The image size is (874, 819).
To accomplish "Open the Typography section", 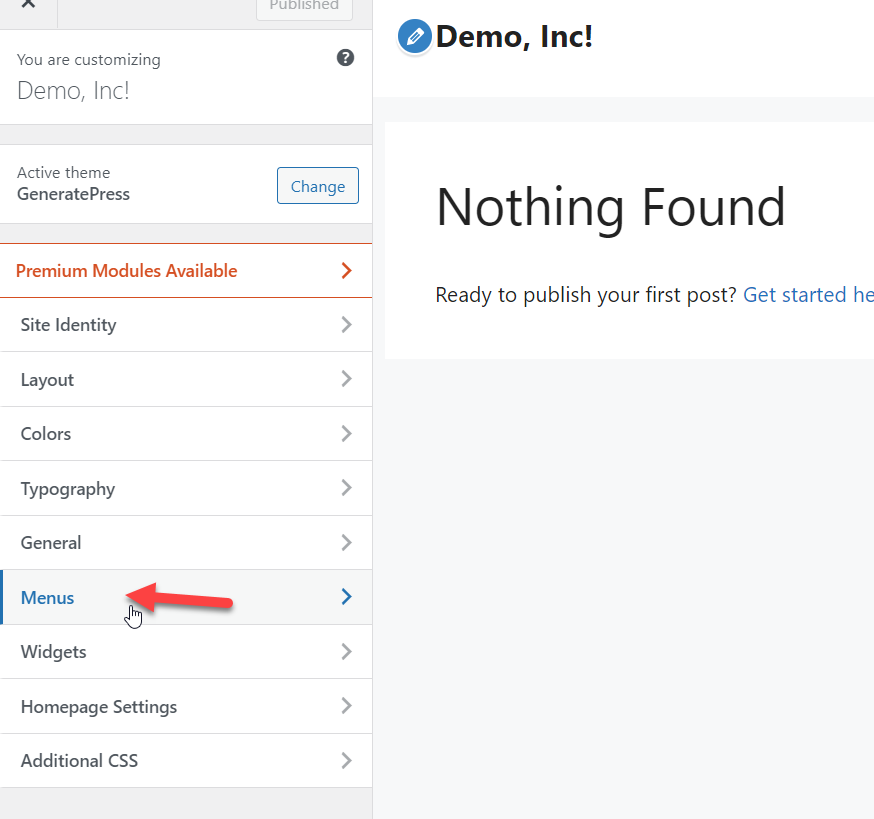I will click(186, 488).
